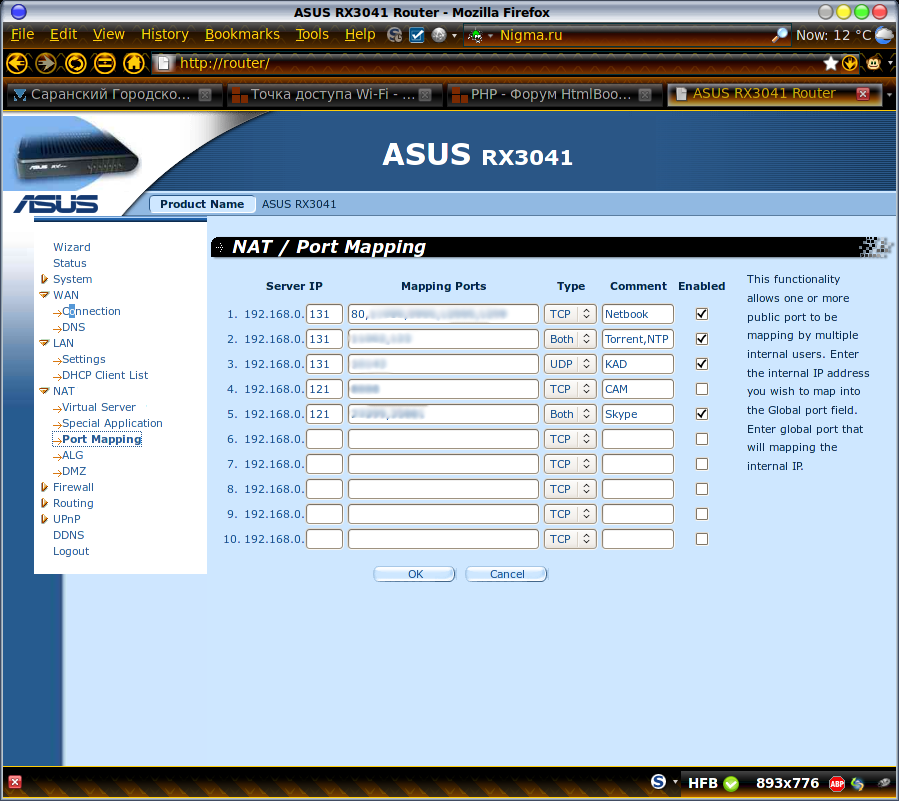Close the ASUS RX3041 Router tab

863,94
